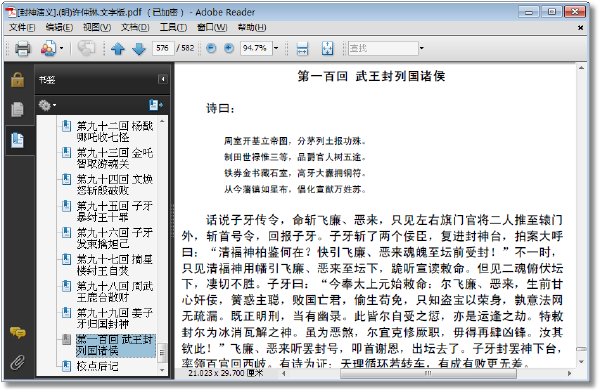Click bookmark icon beside 第九十四回

pyautogui.click(x=67, y=179)
